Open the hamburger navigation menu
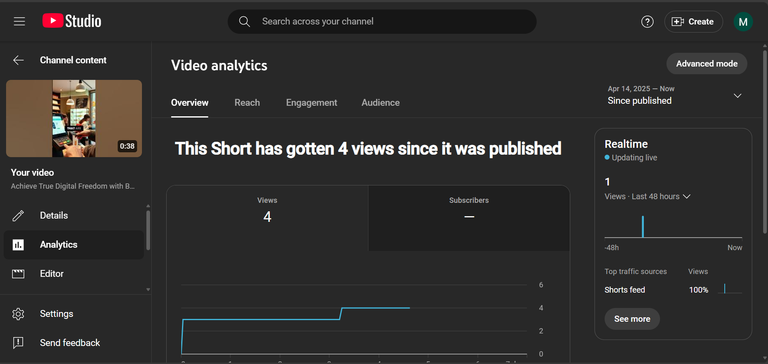 click(19, 22)
